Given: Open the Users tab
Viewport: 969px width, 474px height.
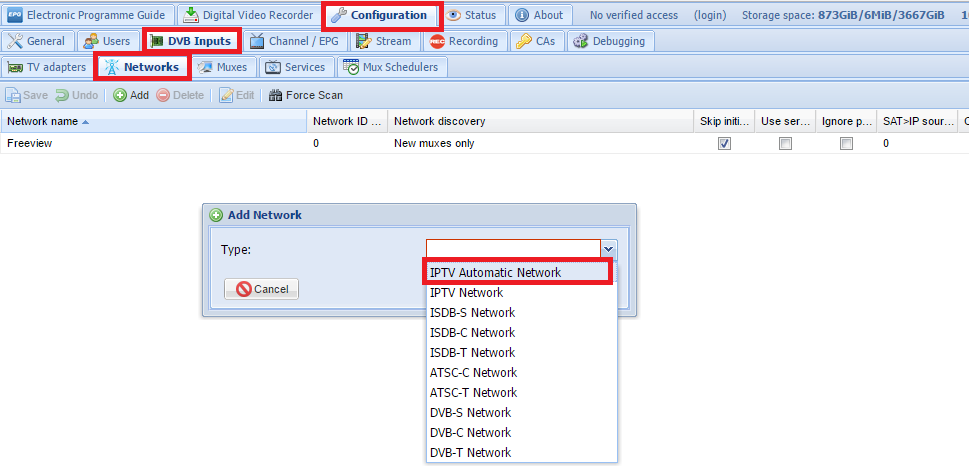Looking at the screenshot, I should tap(107, 41).
